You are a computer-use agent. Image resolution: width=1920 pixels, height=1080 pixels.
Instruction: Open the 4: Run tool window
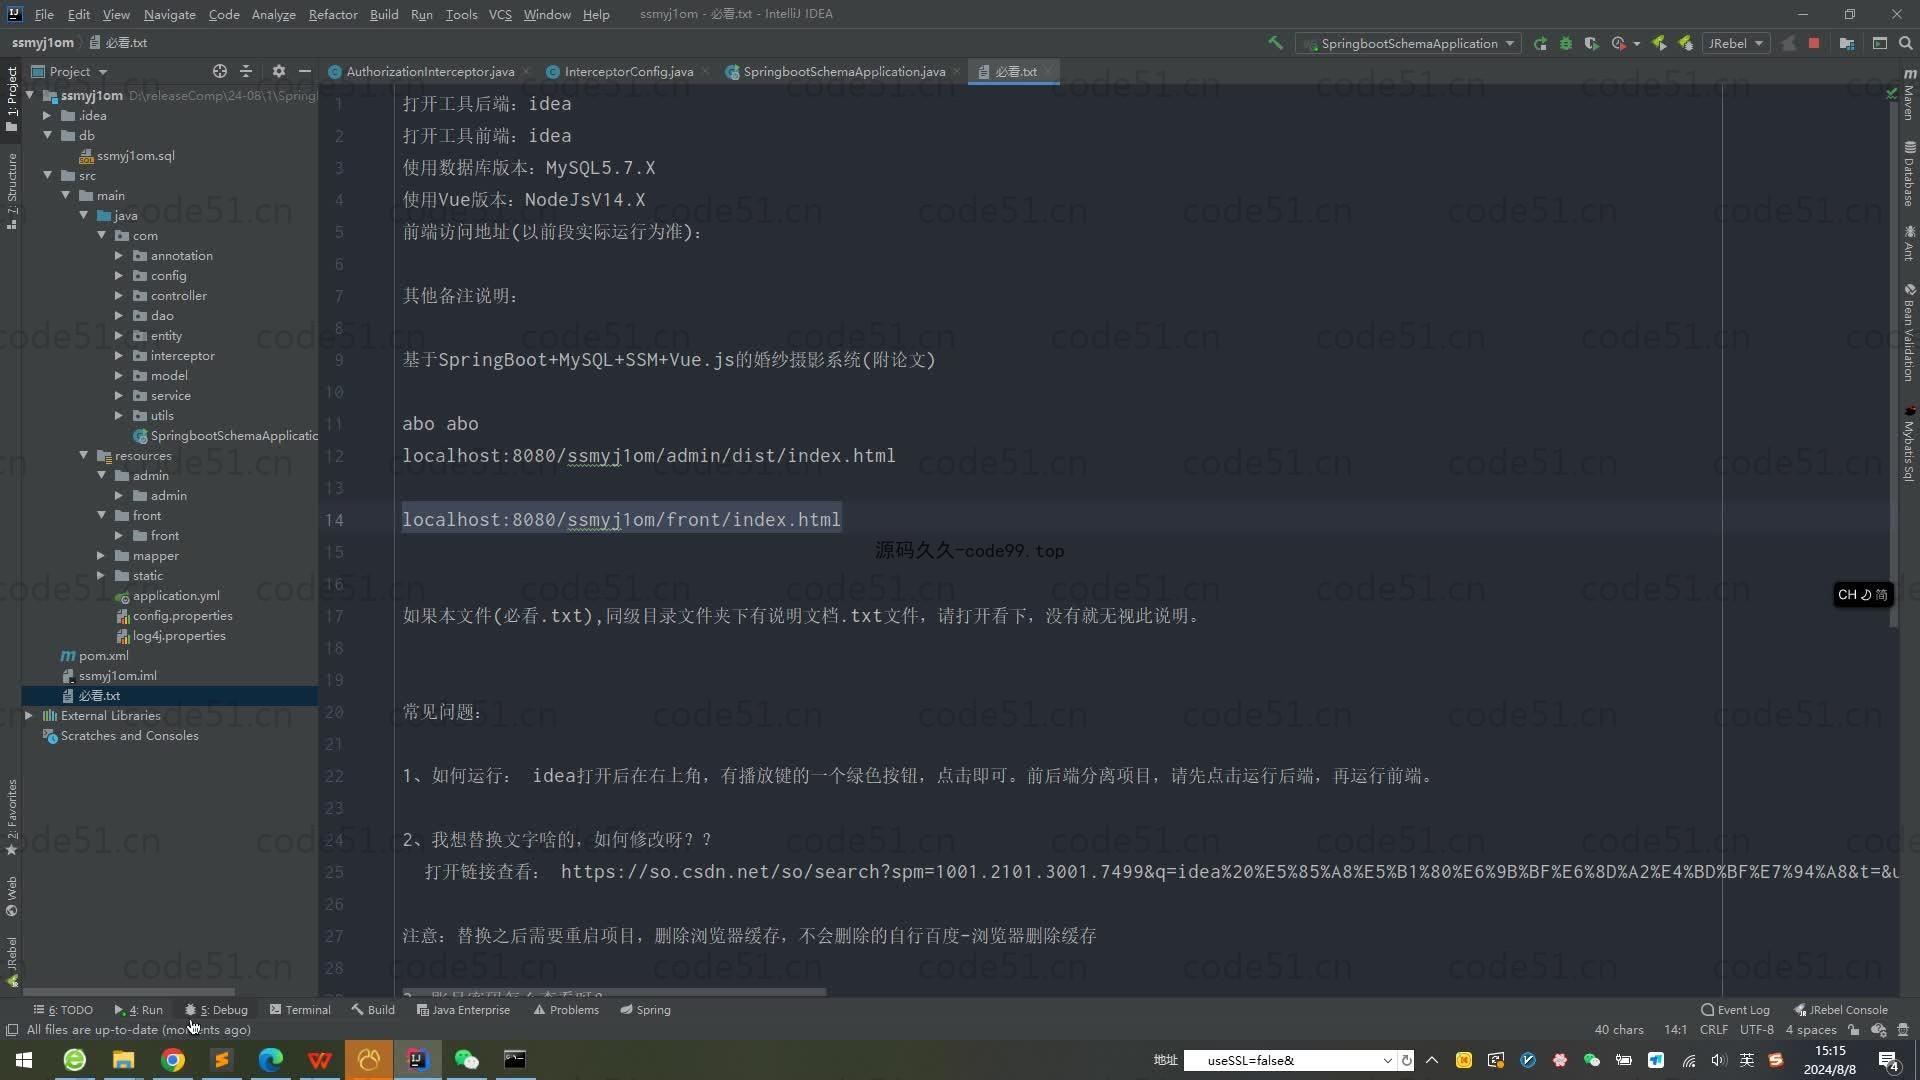139,1009
